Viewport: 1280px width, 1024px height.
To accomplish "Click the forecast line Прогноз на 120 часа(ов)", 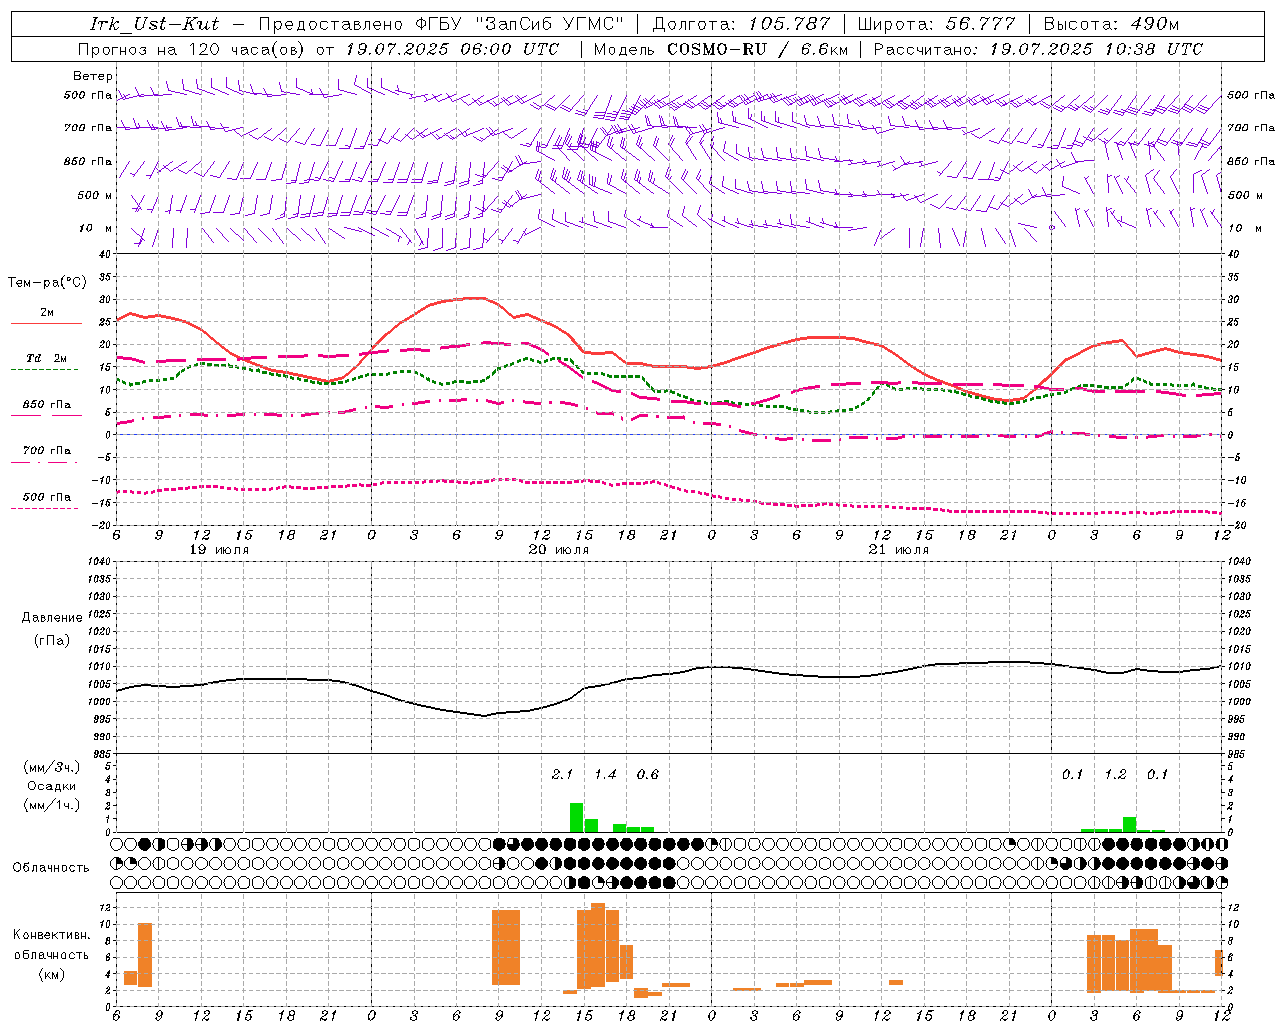I will (192, 49).
